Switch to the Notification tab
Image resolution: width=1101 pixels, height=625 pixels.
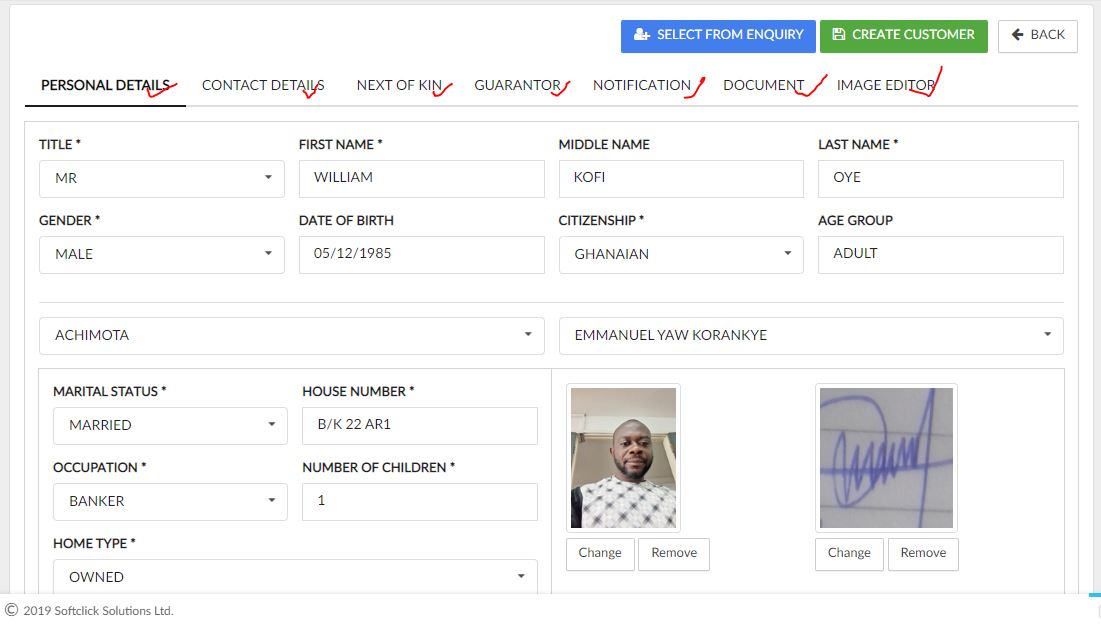(642, 85)
